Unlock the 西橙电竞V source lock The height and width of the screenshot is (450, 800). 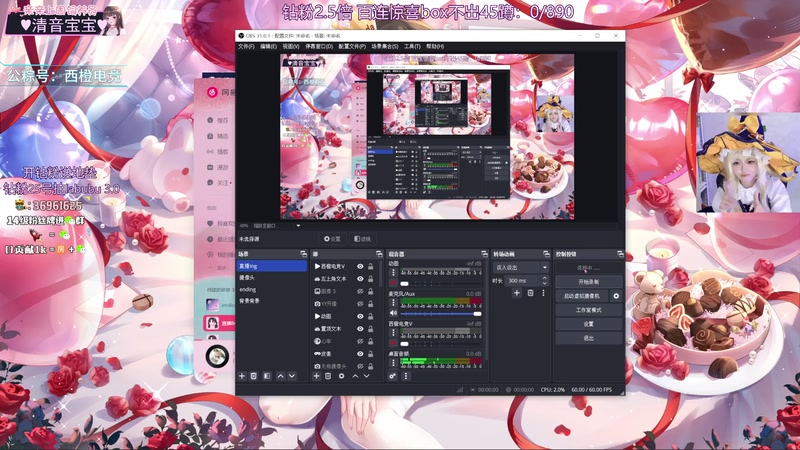[371, 266]
